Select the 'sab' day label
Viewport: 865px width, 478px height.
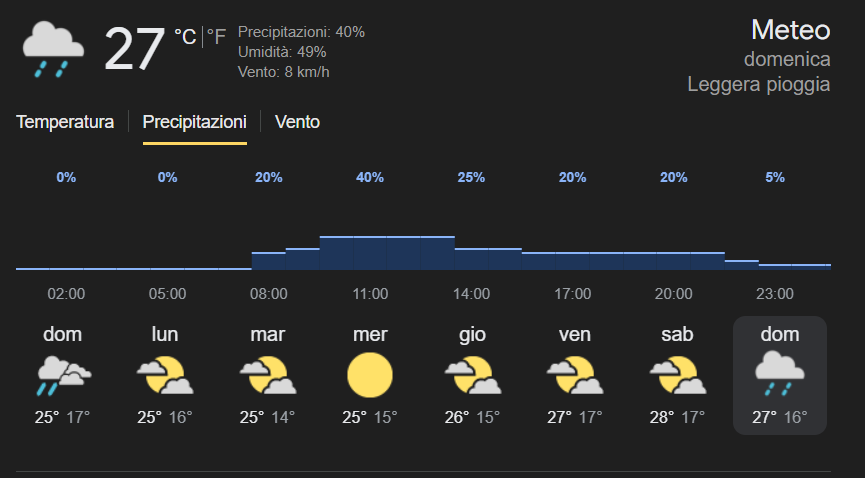[x=676, y=334]
